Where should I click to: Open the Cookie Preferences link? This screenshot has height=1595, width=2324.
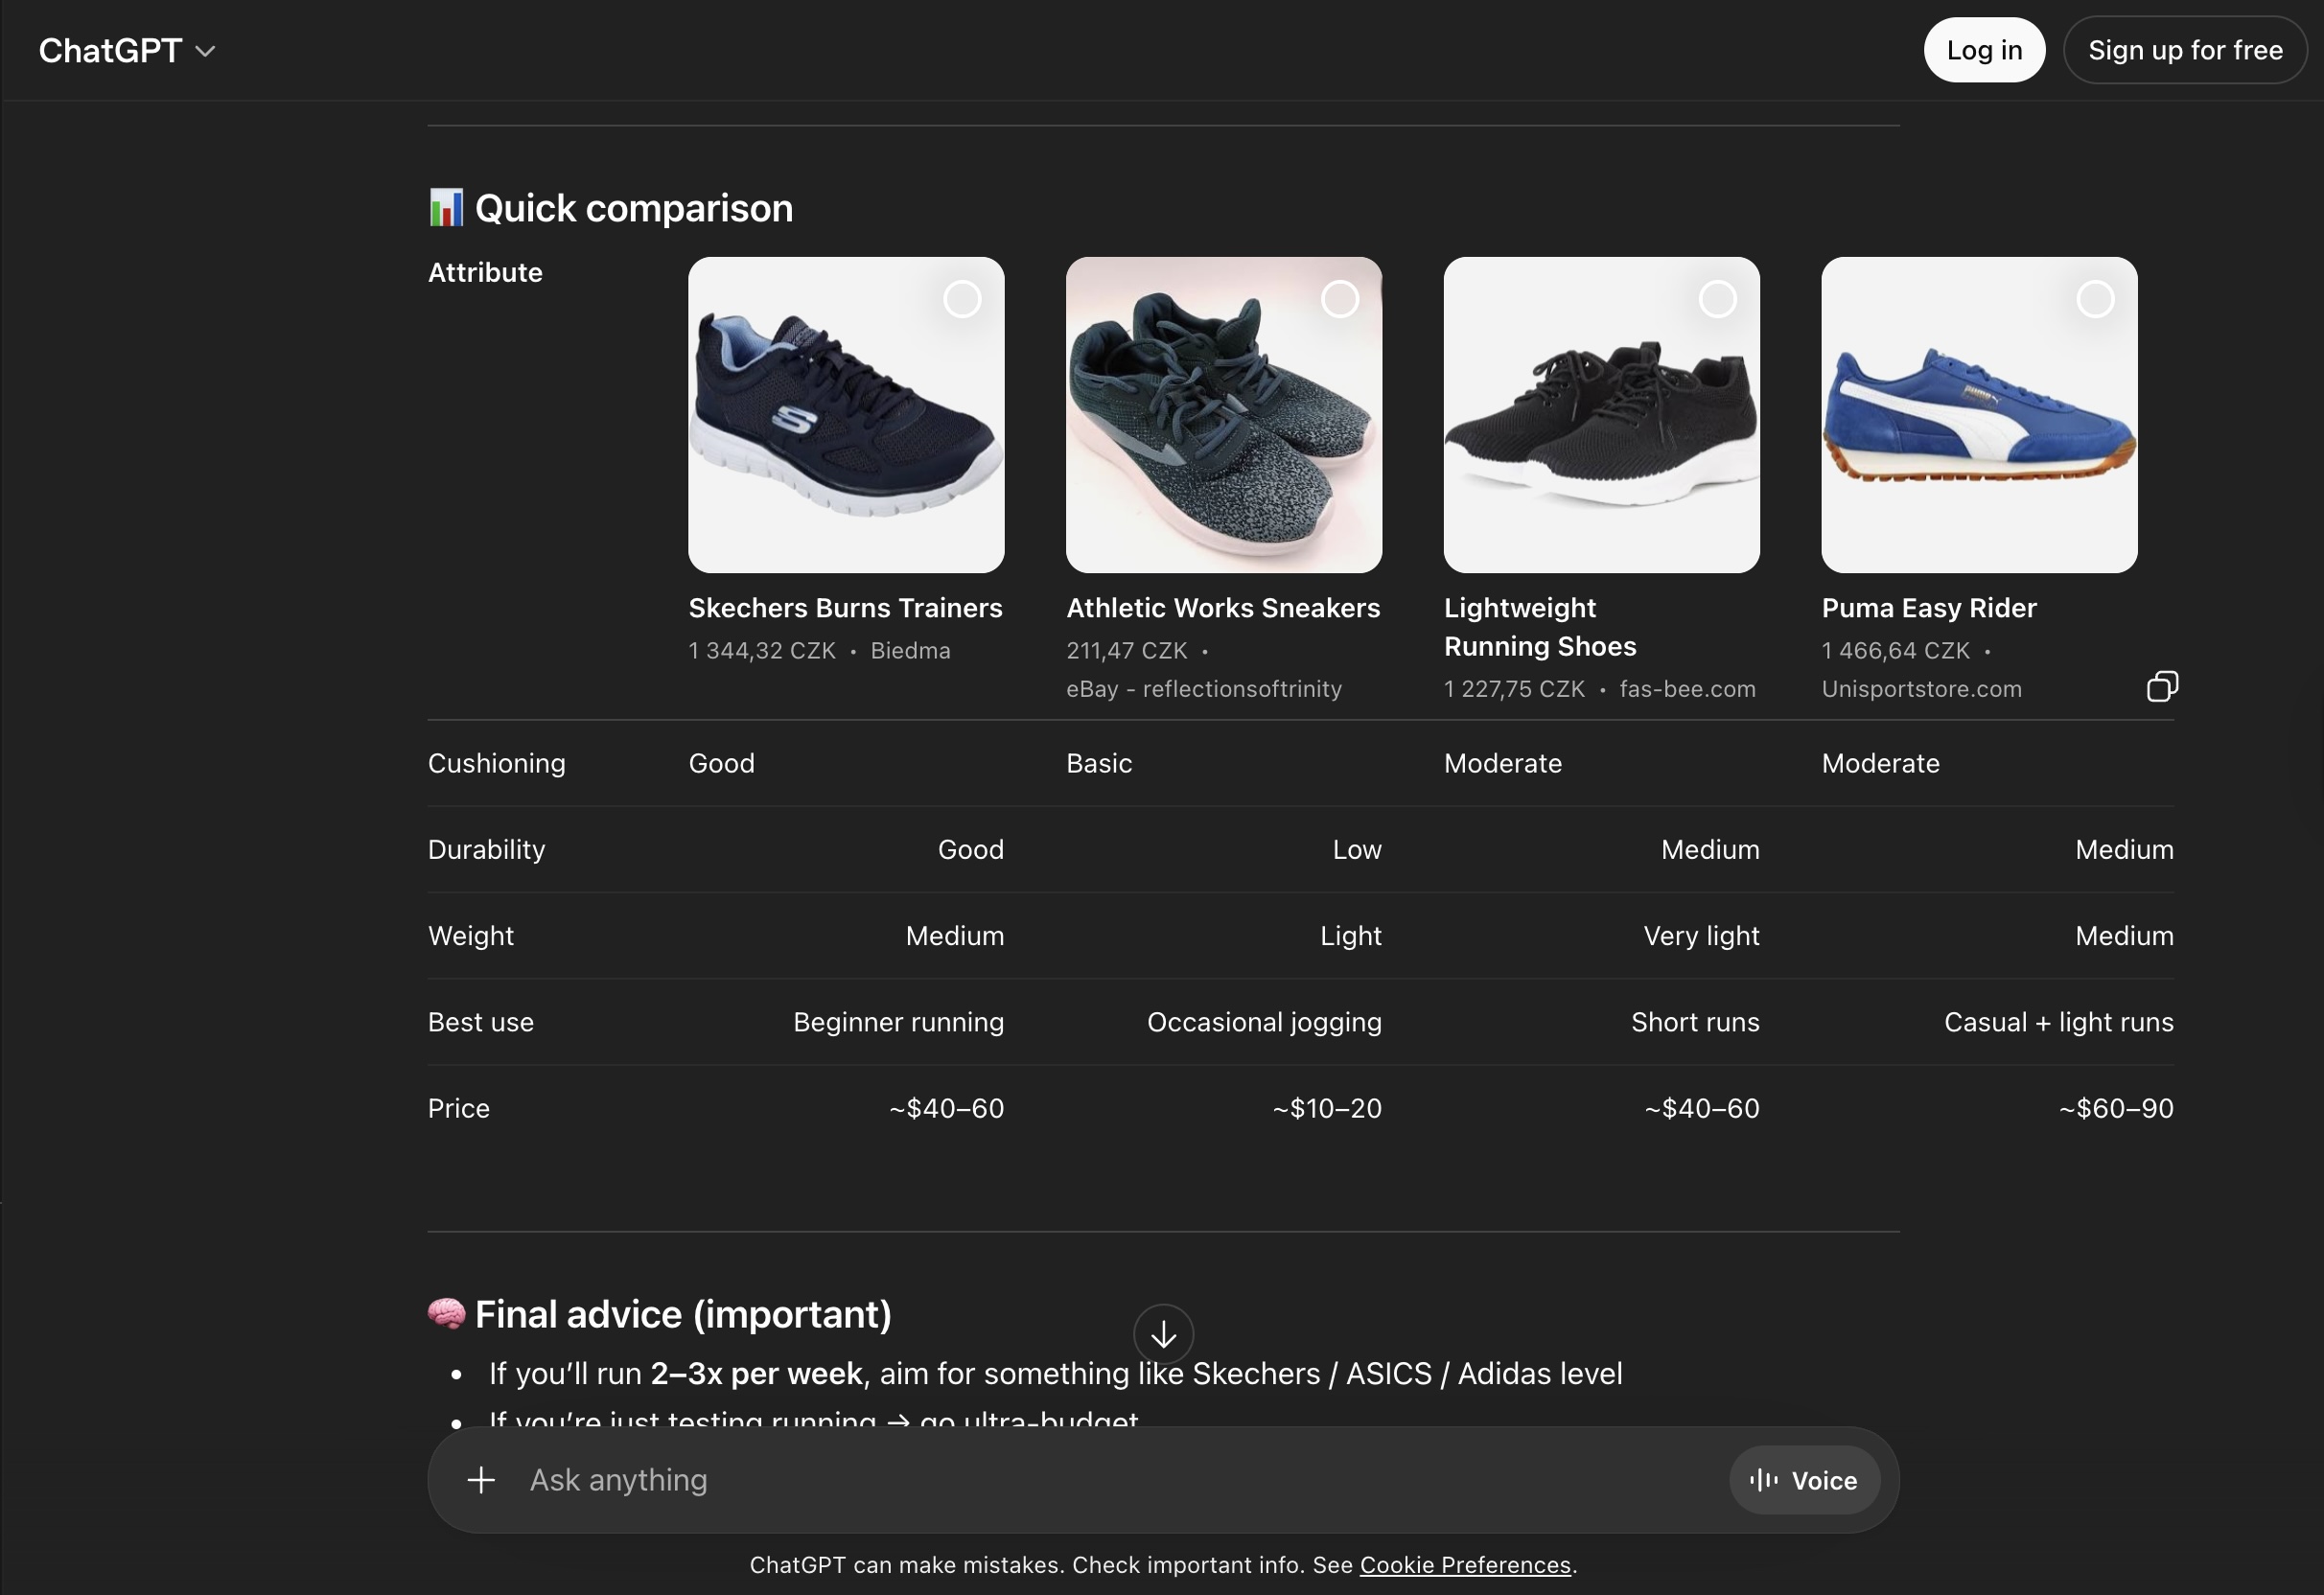(1465, 1565)
